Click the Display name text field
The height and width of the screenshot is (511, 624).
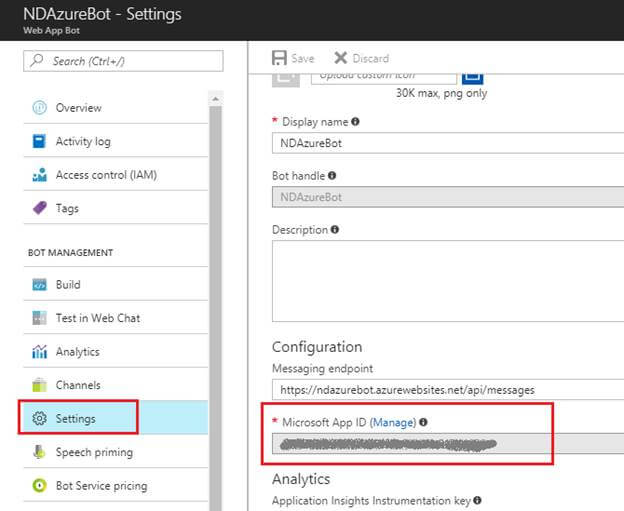448,143
